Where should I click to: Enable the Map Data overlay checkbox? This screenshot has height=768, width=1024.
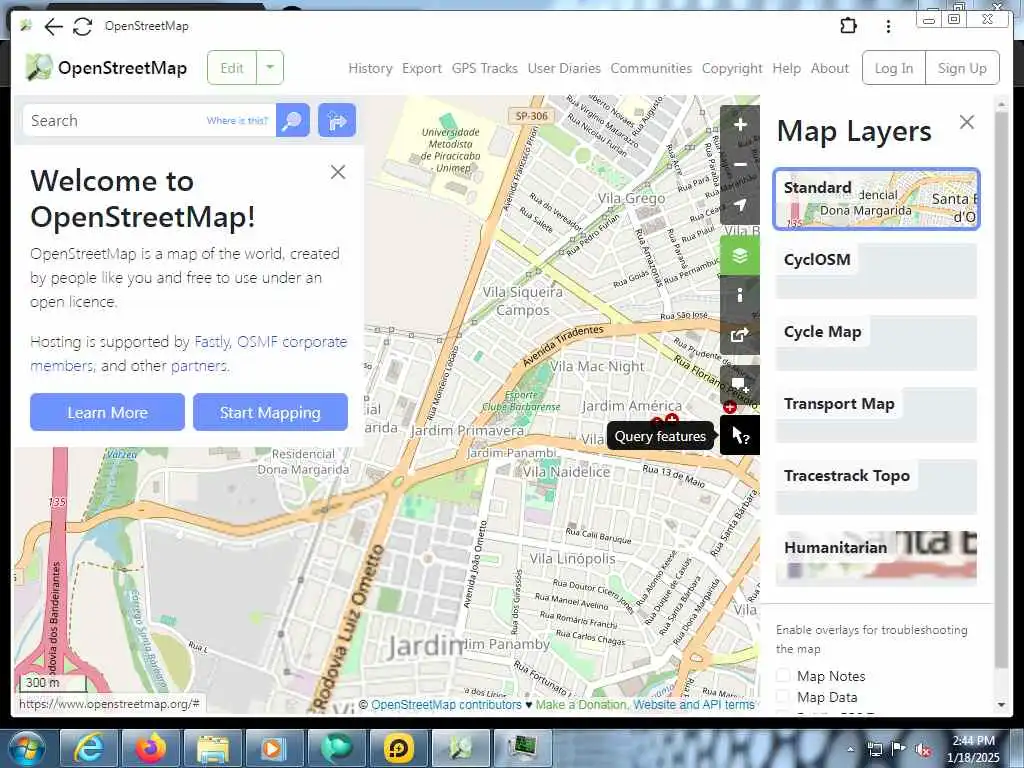pos(783,697)
